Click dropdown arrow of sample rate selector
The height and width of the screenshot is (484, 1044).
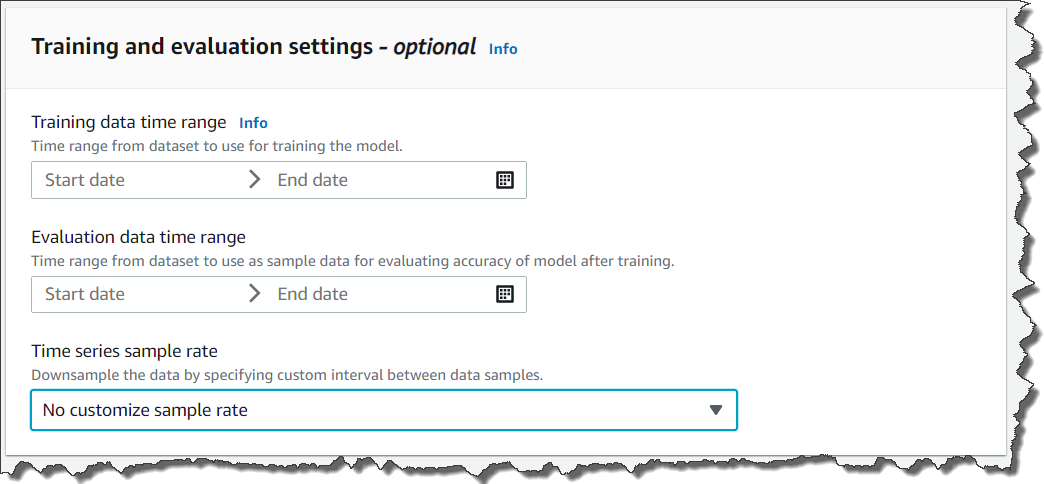715,410
